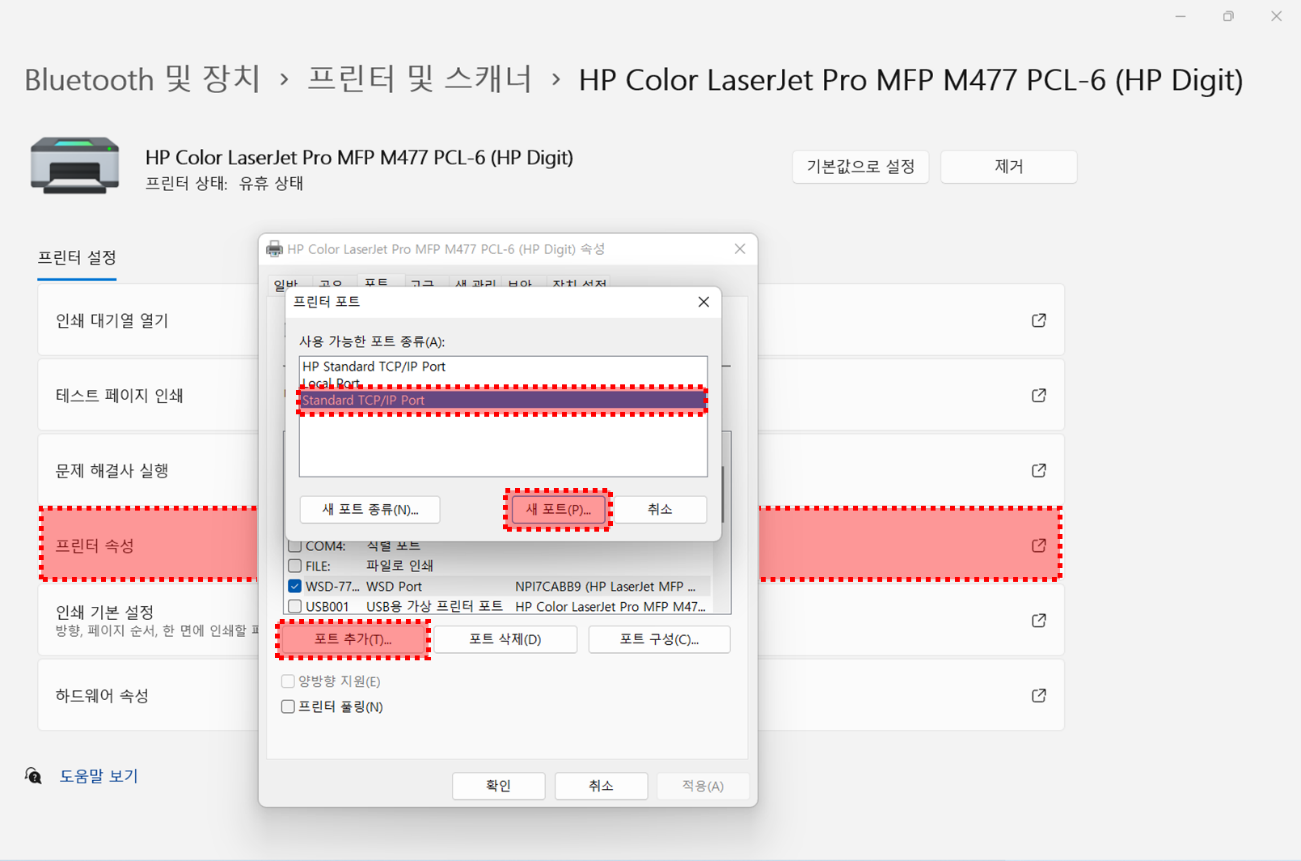Toggle the 양방향 지원(E) checkbox
The image size is (1301, 861).
pyautogui.click(x=288, y=681)
